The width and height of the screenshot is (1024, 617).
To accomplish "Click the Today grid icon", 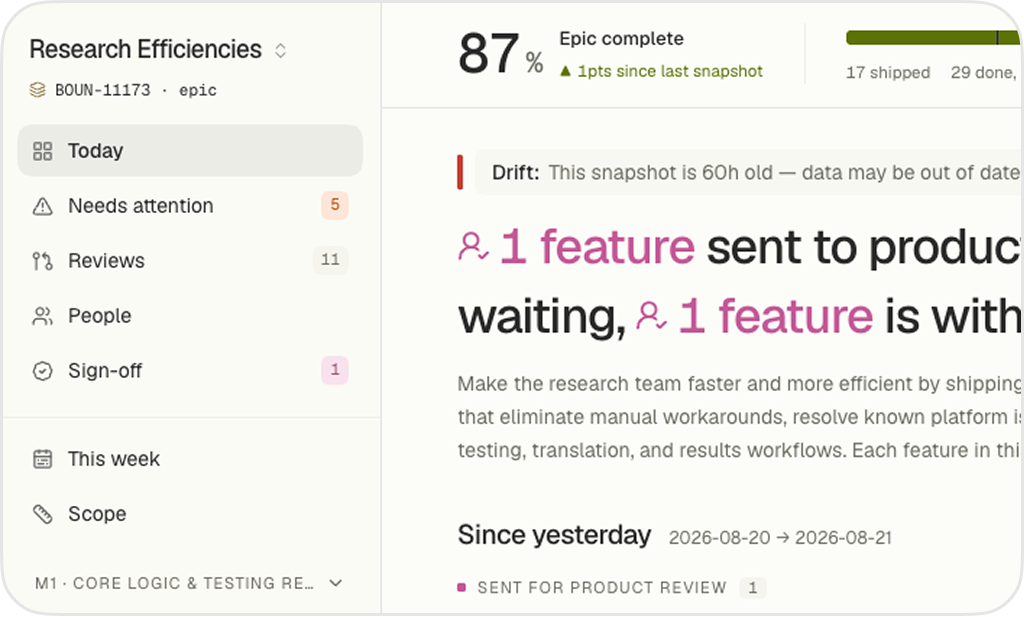I will coord(42,151).
